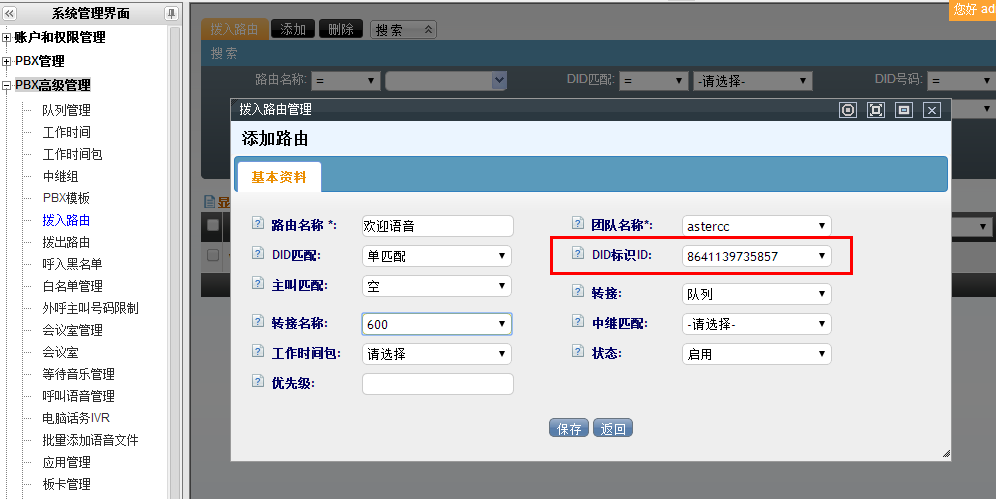Open the 状态 dropdown showing 启用
Image resolution: width=996 pixels, height=499 pixels.
pos(756,354)
